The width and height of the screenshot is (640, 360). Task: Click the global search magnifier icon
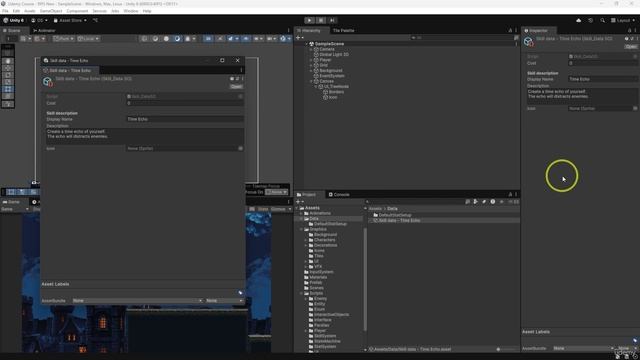coord(602,20)
